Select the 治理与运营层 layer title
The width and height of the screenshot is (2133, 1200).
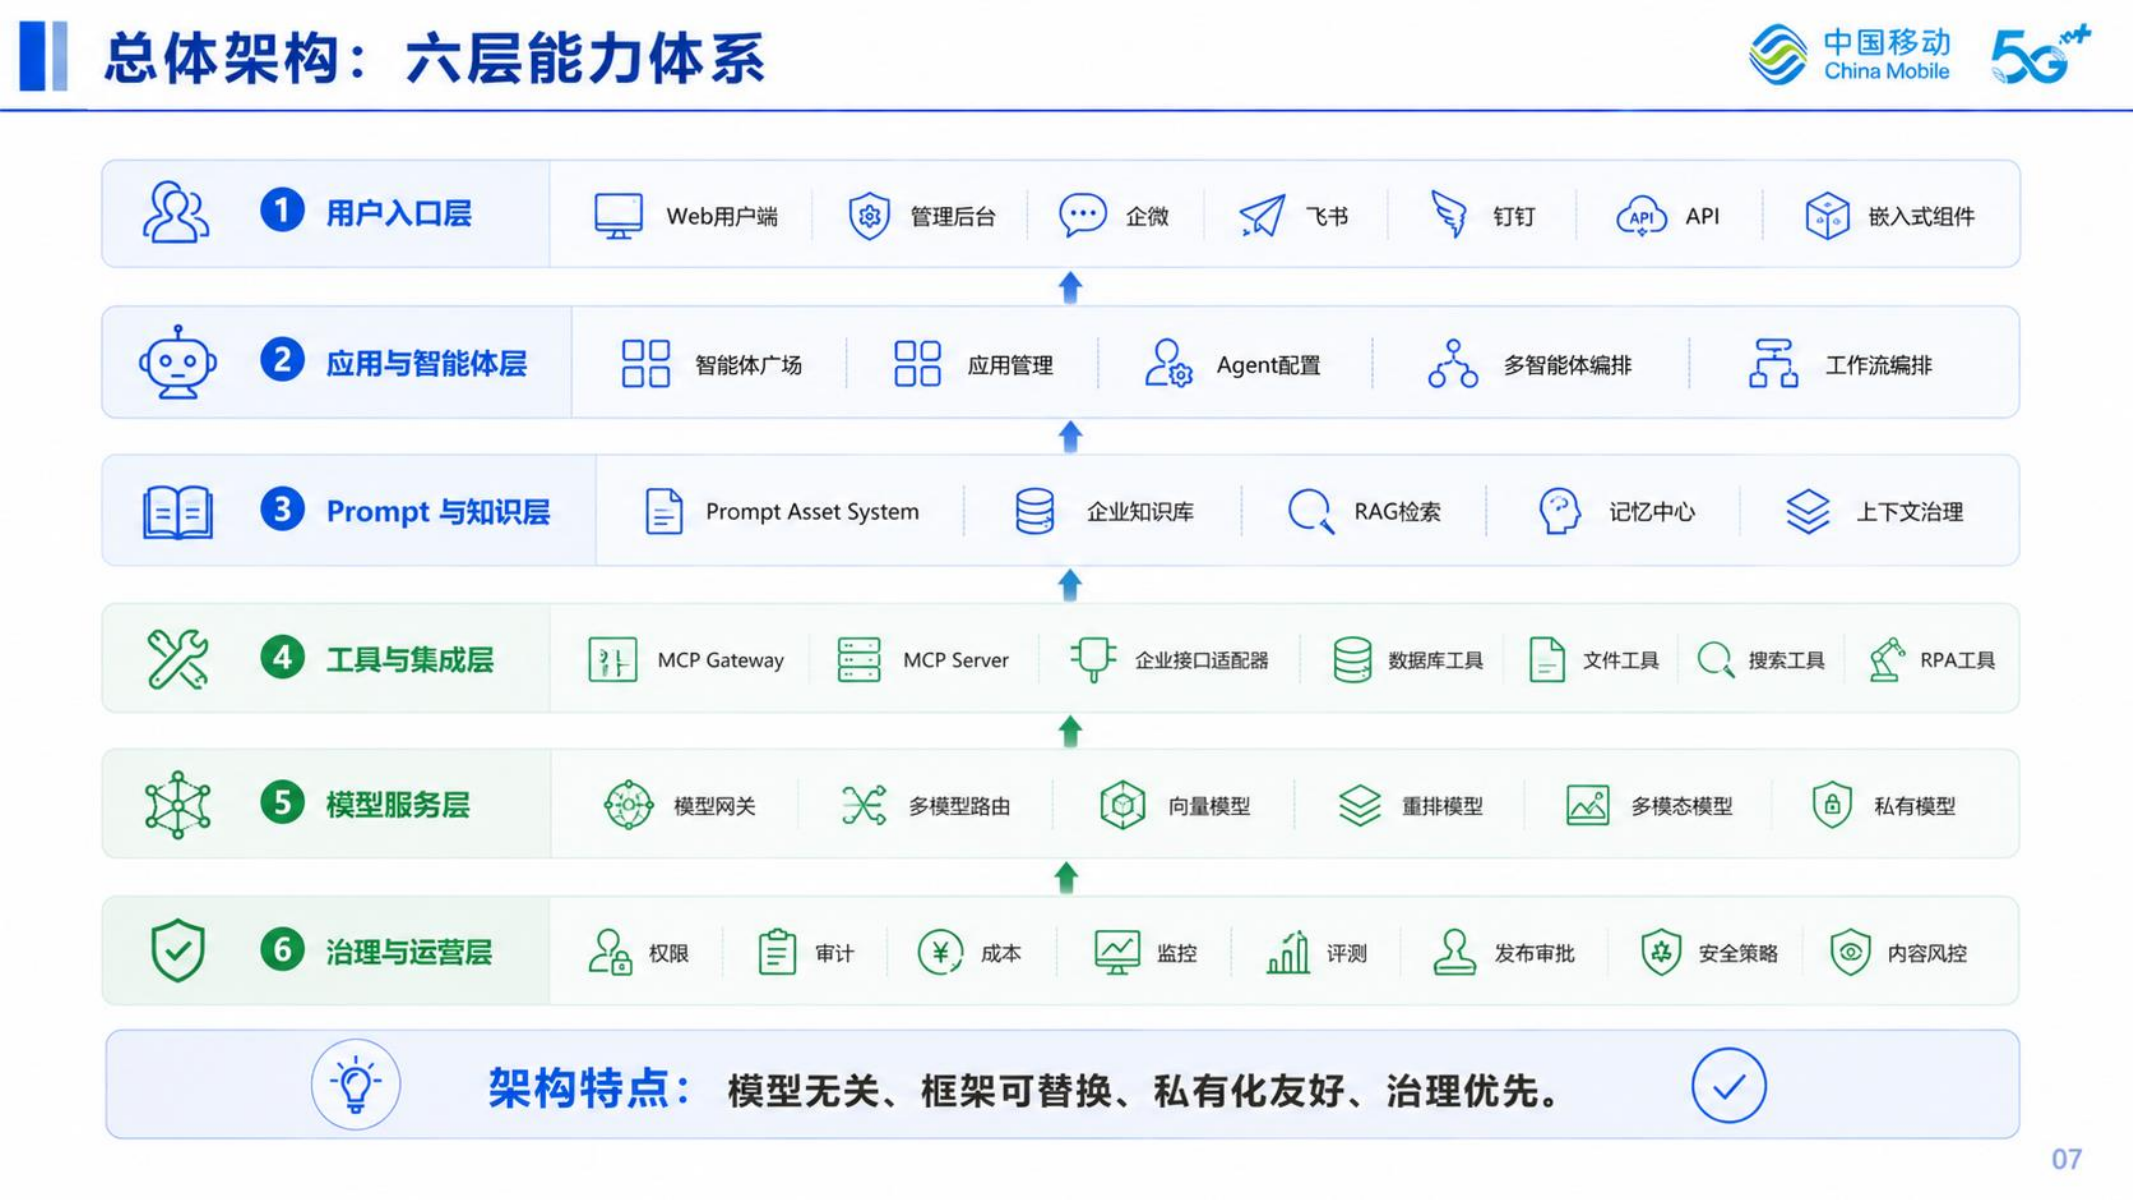409,951
